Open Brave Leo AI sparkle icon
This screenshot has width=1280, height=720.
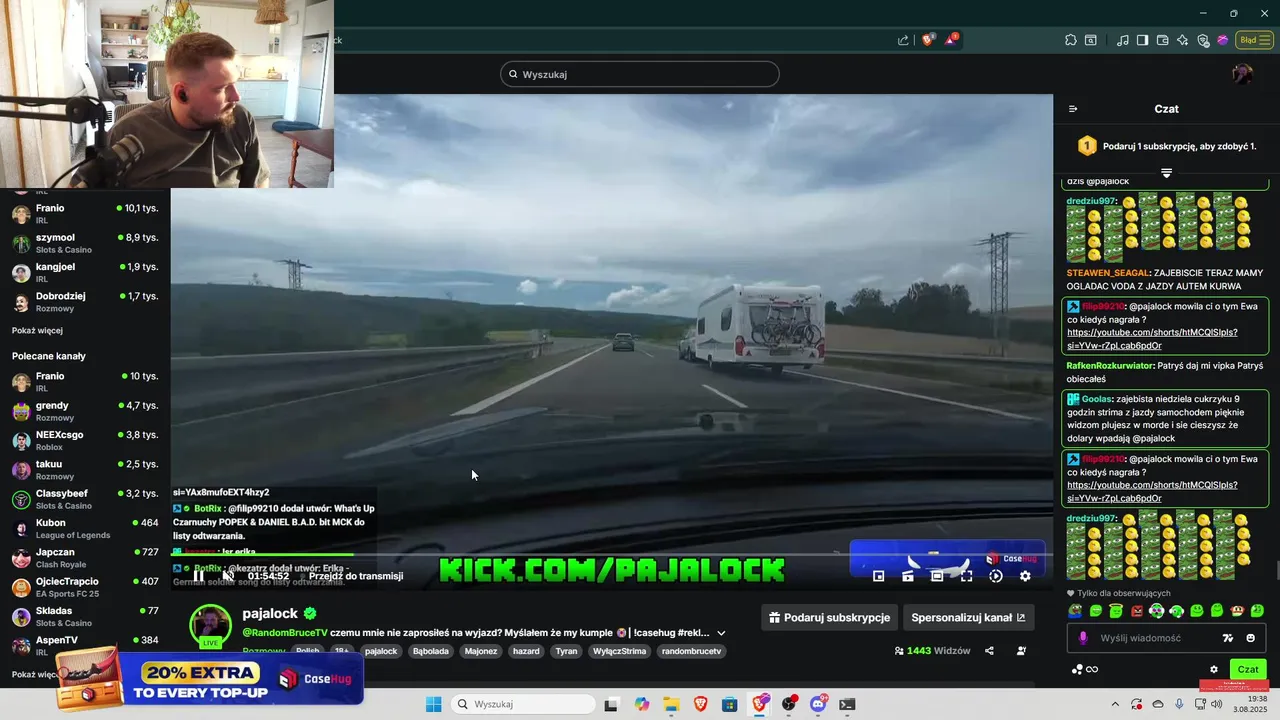click(1182, 40)
